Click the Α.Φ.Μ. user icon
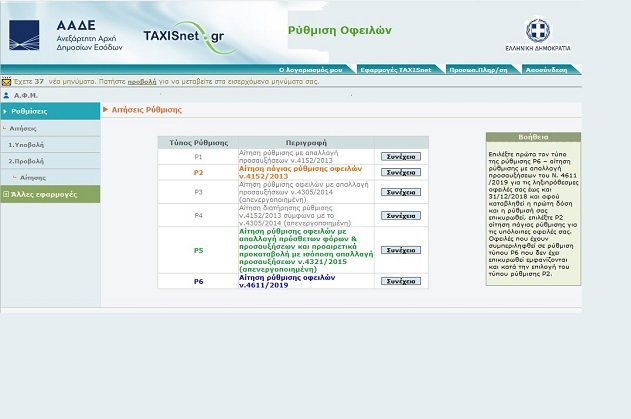 [x=5, y=95]
